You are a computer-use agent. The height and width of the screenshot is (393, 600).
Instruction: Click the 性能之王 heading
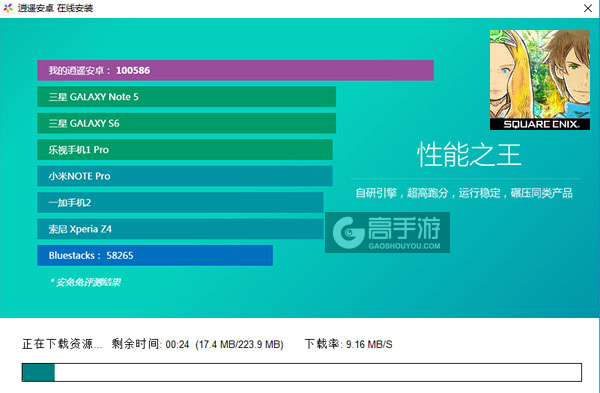[469, 155]
